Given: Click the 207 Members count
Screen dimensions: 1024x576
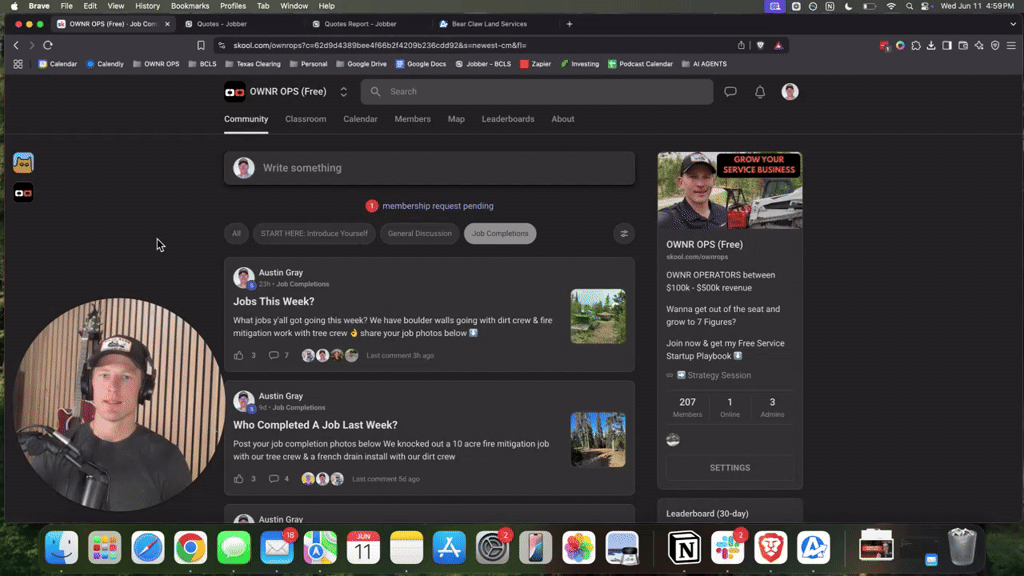Looking at the screenshot, I should (687, 407).
